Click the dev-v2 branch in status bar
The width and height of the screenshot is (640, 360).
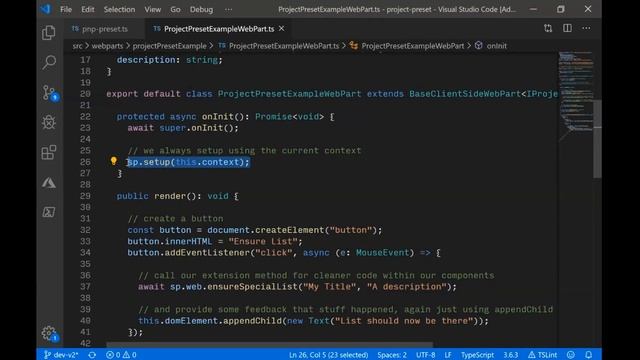61,355
